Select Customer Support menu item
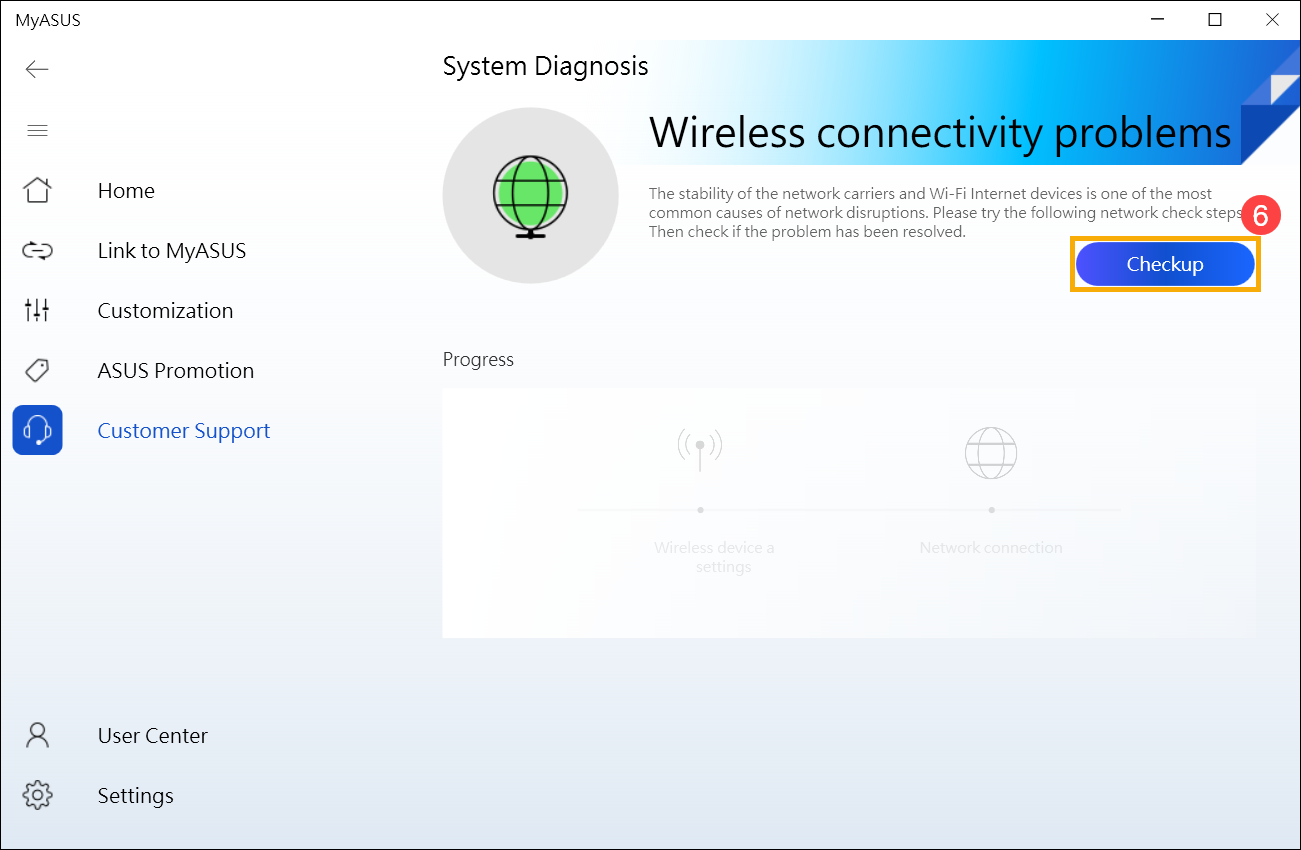Viewport: 1301px width, 850px height. tap(184, 431)
